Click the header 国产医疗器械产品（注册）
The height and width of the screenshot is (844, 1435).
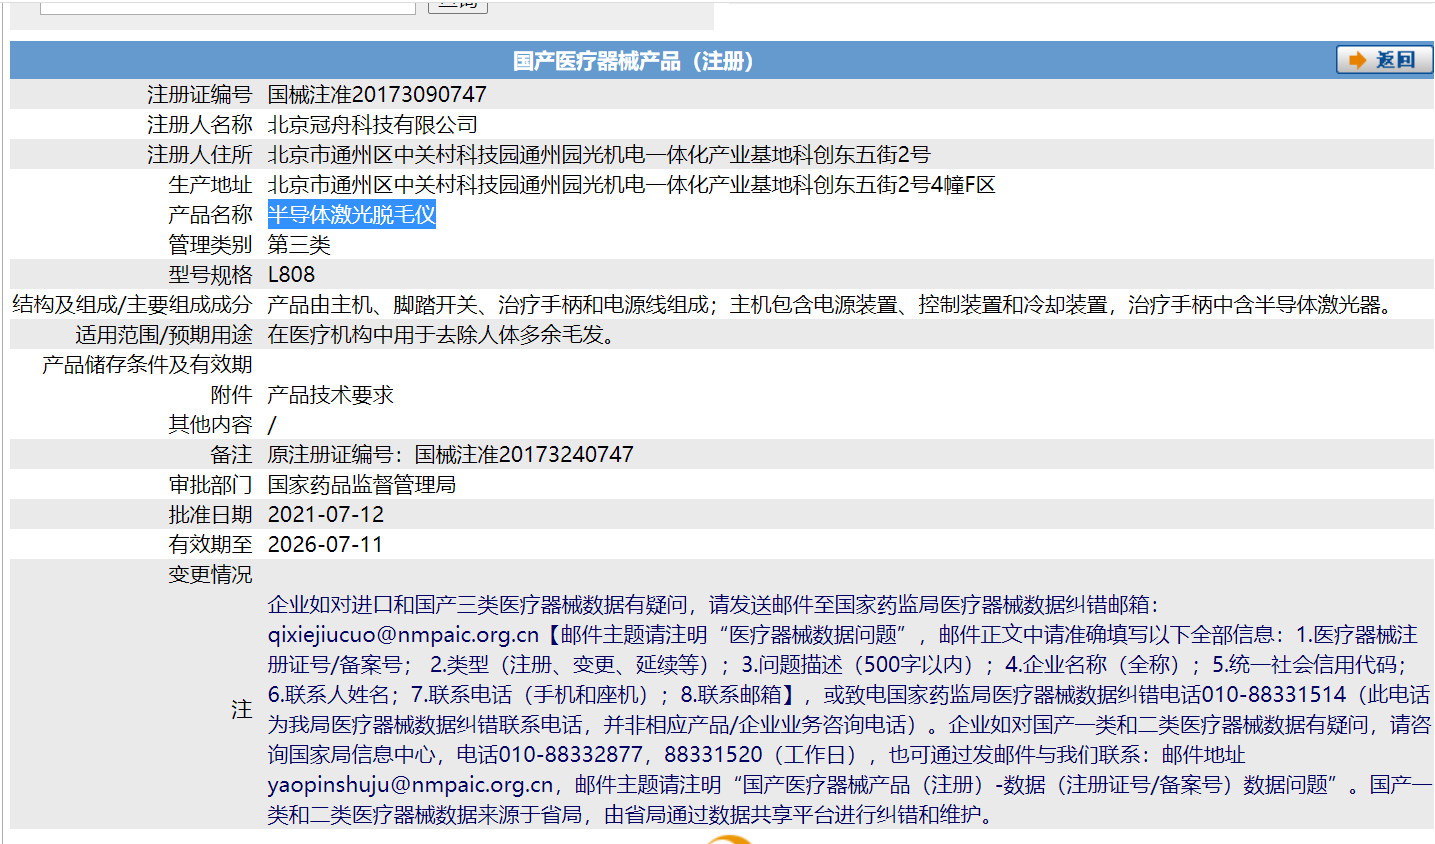click(x=633, y=61)
